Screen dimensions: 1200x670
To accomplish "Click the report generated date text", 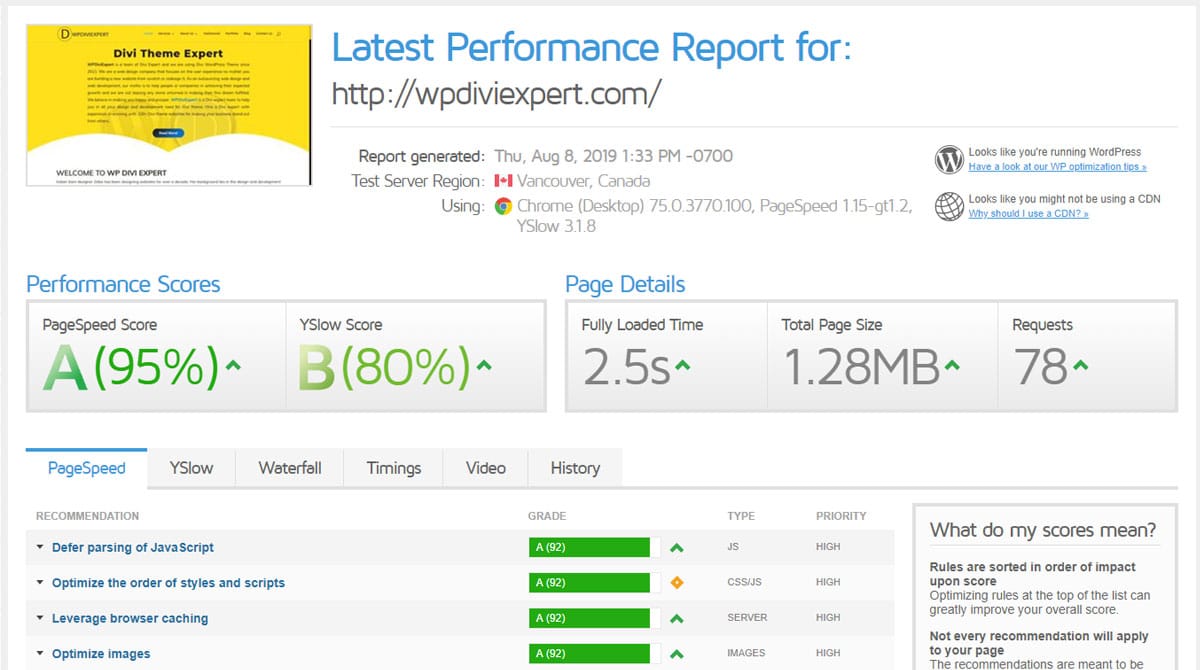I will point(614,156).
